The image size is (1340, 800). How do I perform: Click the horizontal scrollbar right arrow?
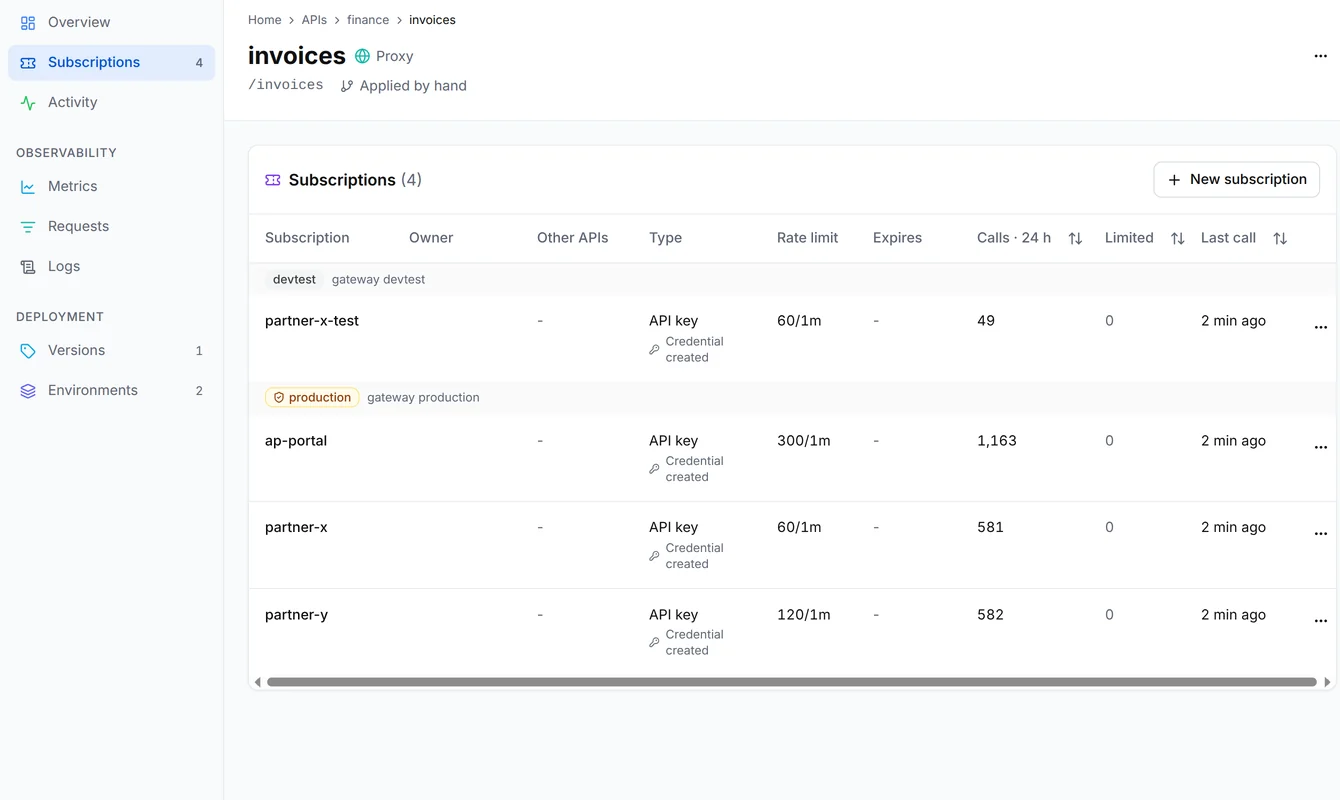[1327, 682]
